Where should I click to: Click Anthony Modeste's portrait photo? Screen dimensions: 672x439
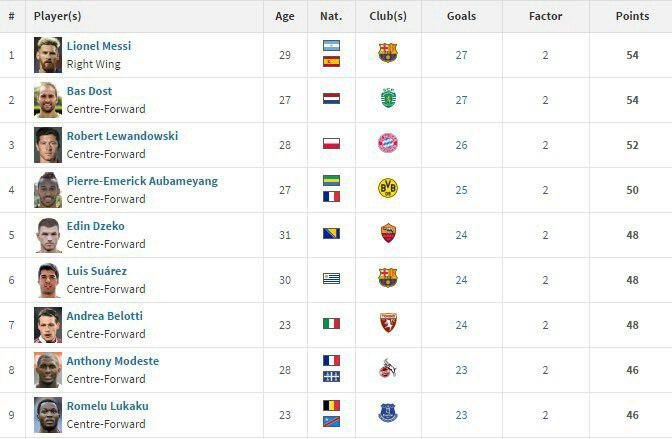coord(48,370)
